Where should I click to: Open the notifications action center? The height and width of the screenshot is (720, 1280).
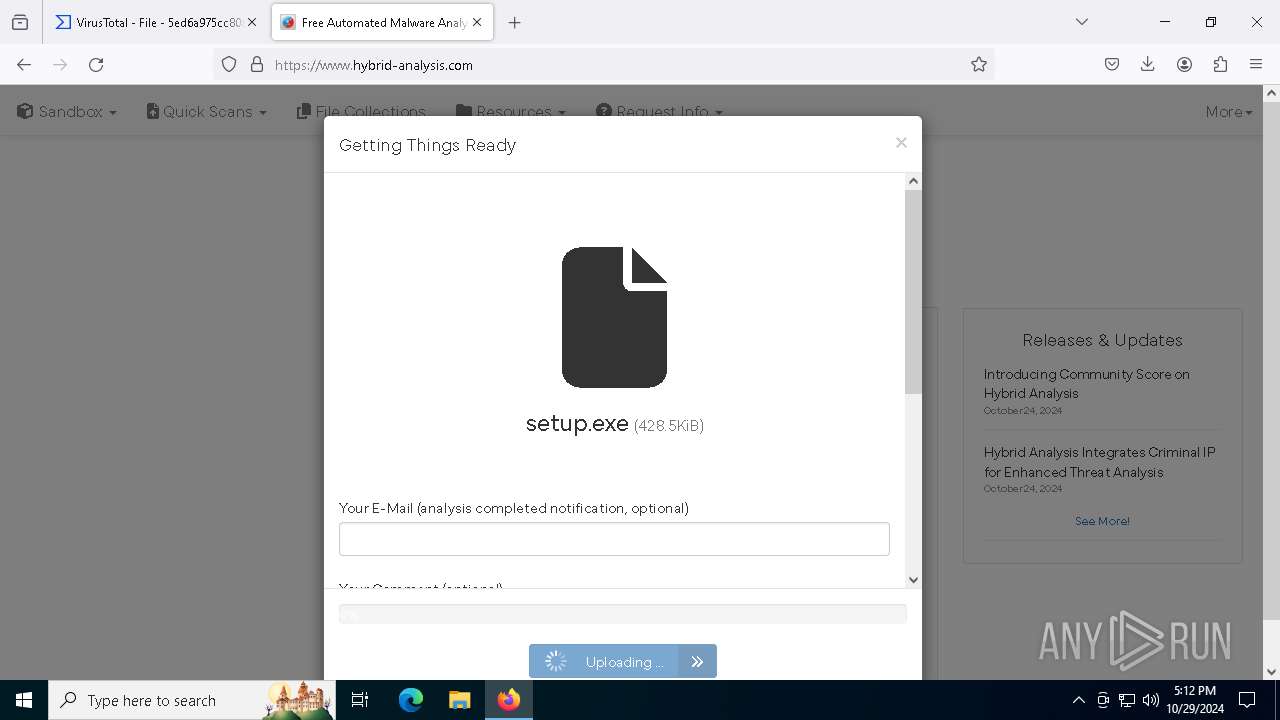pos(1248,700)
